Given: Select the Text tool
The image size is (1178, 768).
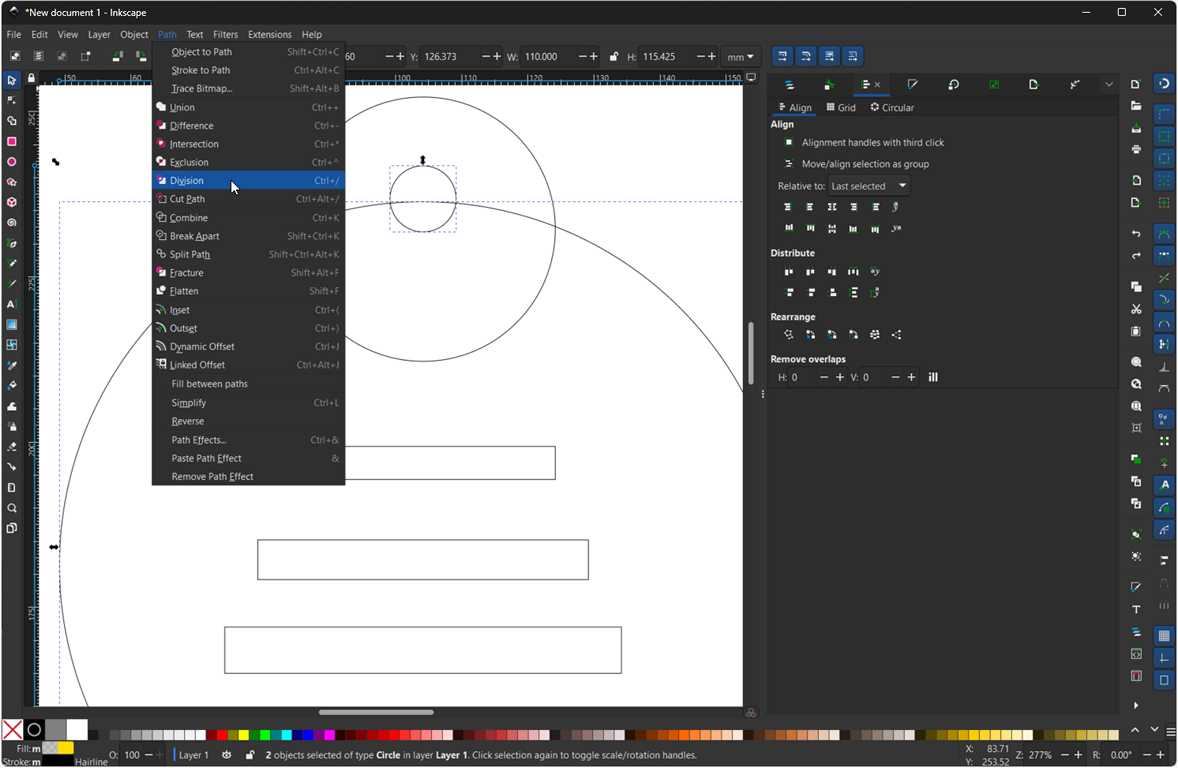Looking at the screenshot, I should (11, 304).
